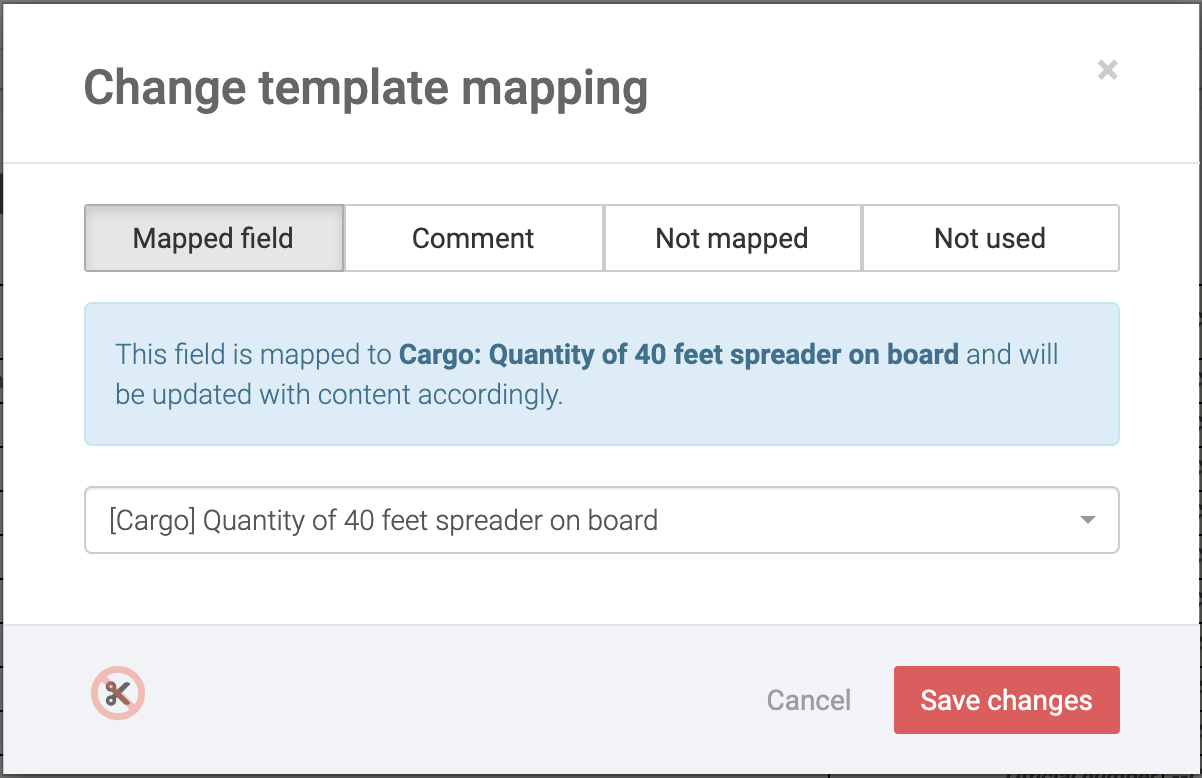Select the Not used option
Viewport: 1202px width, 778px height.
pos(989,238)
